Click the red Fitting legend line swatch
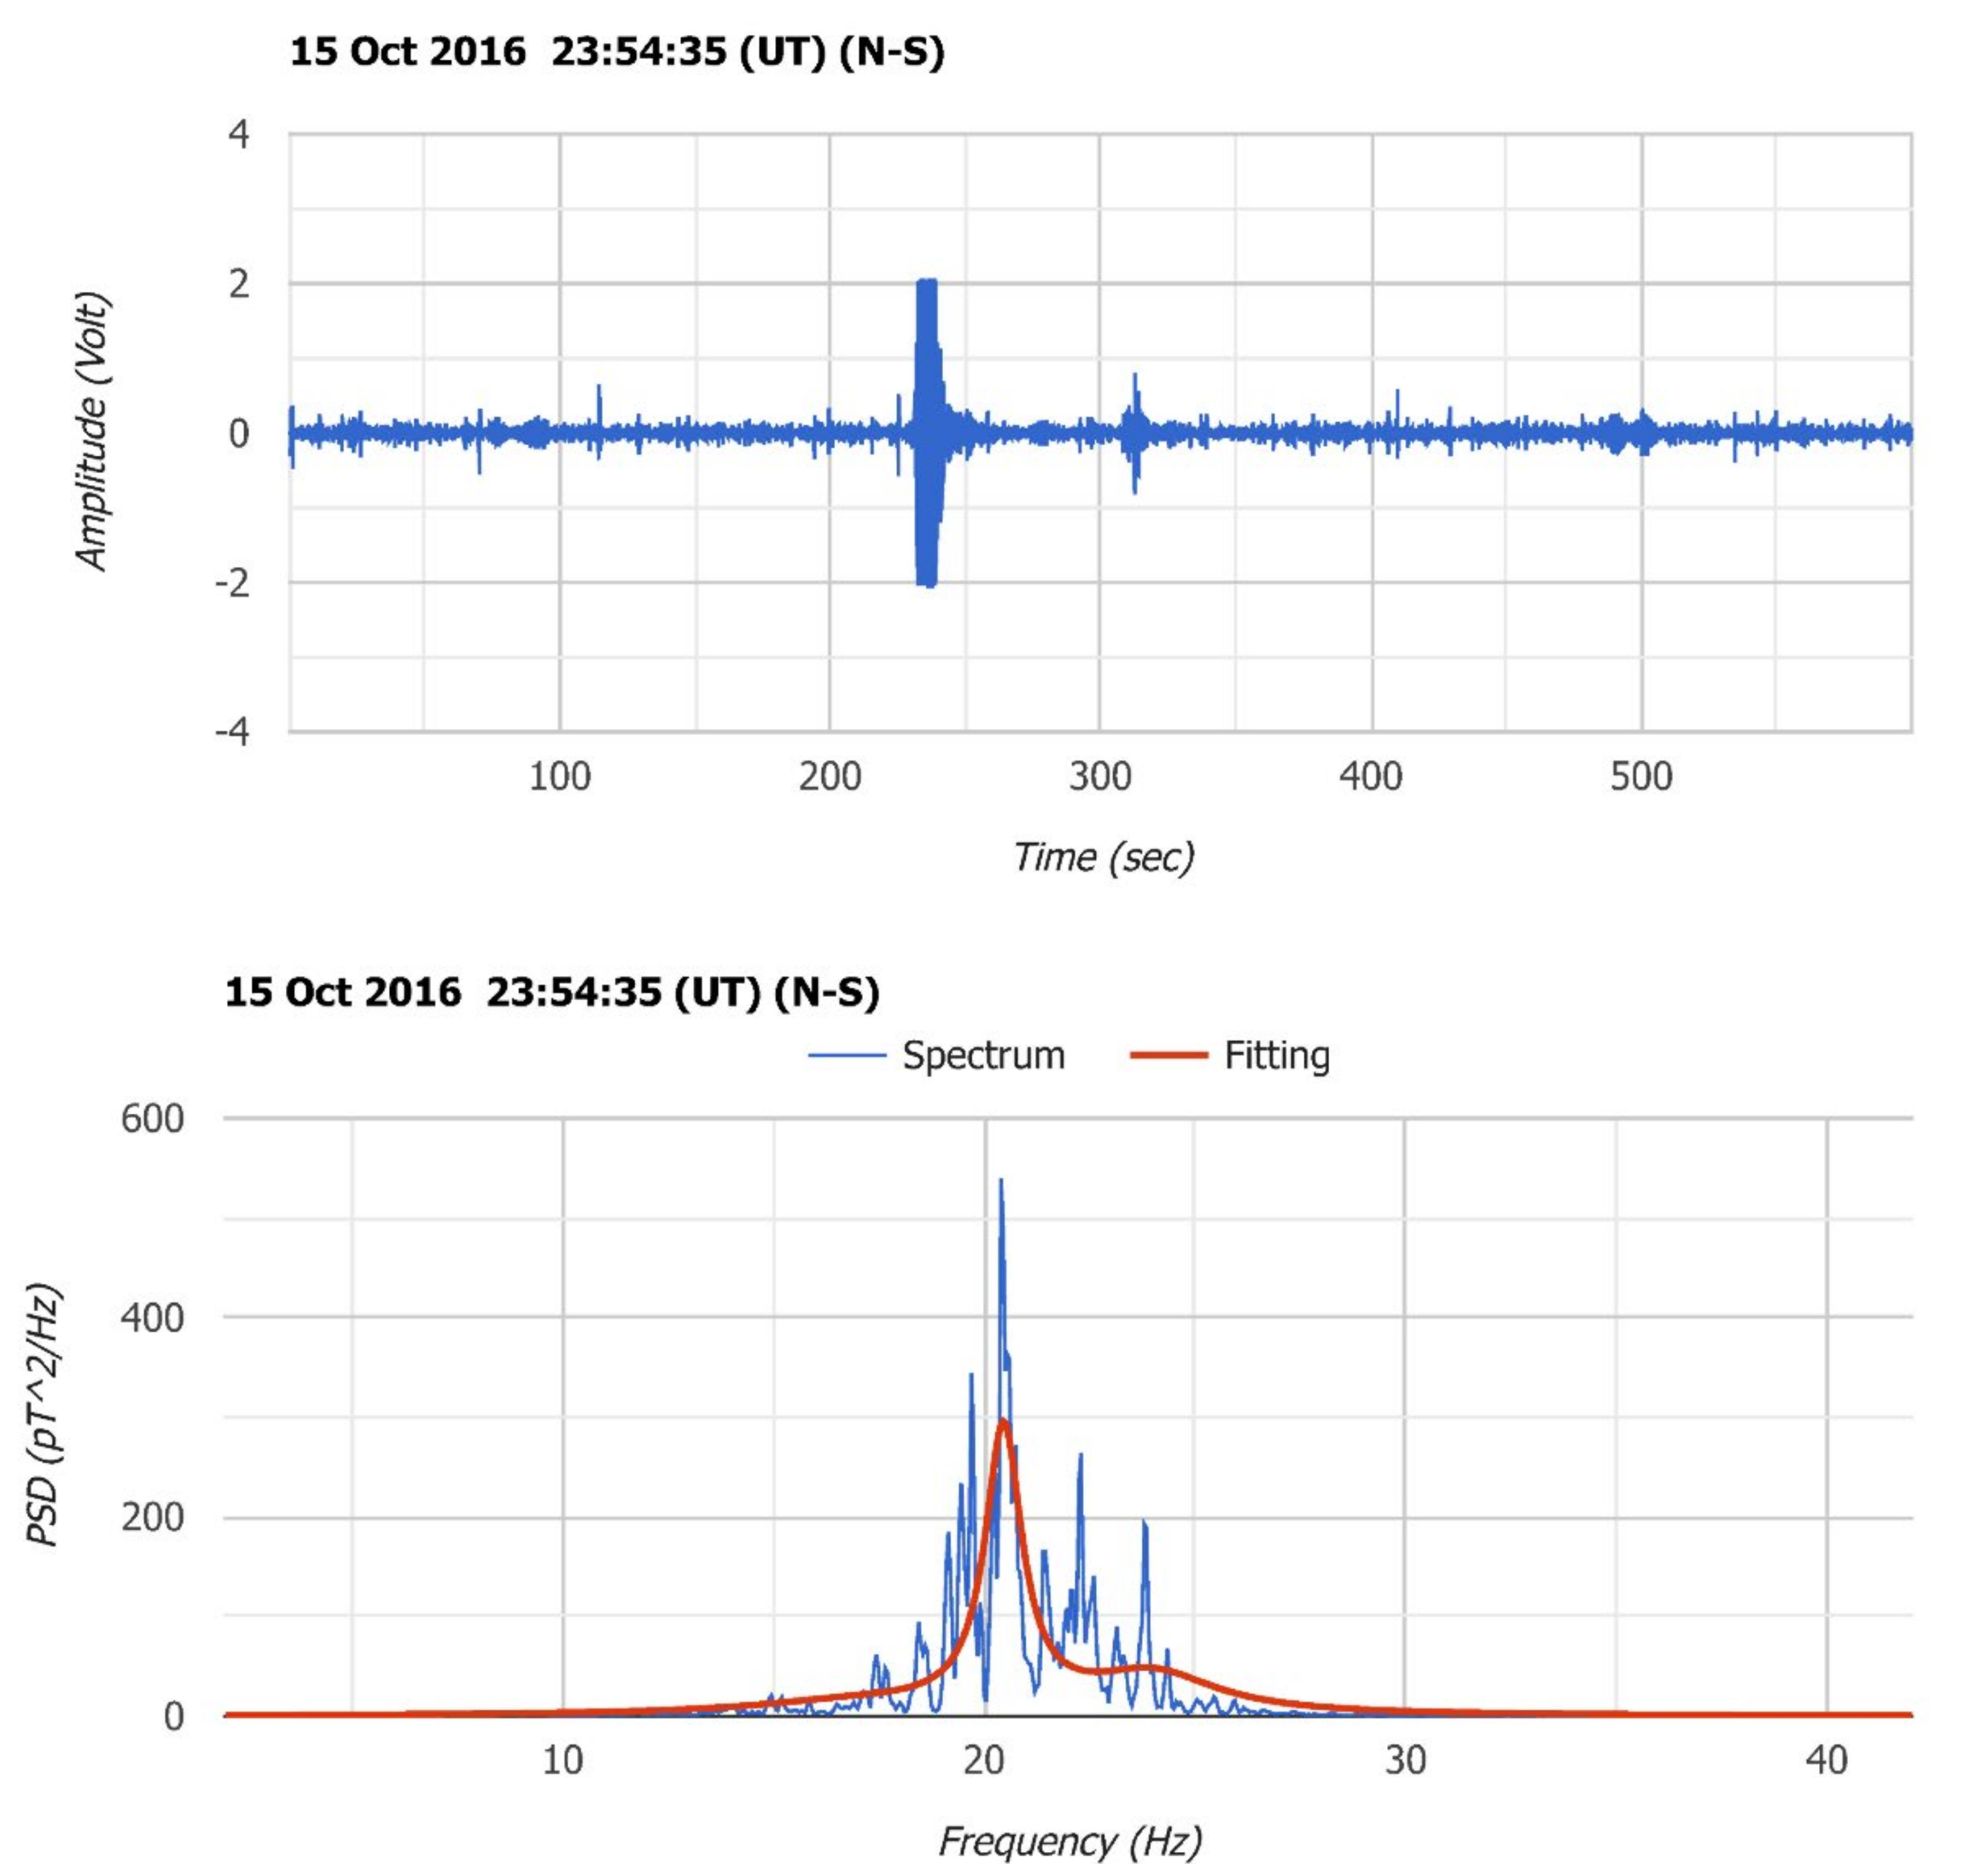The image size is (1963, 1876). 1168,1056
